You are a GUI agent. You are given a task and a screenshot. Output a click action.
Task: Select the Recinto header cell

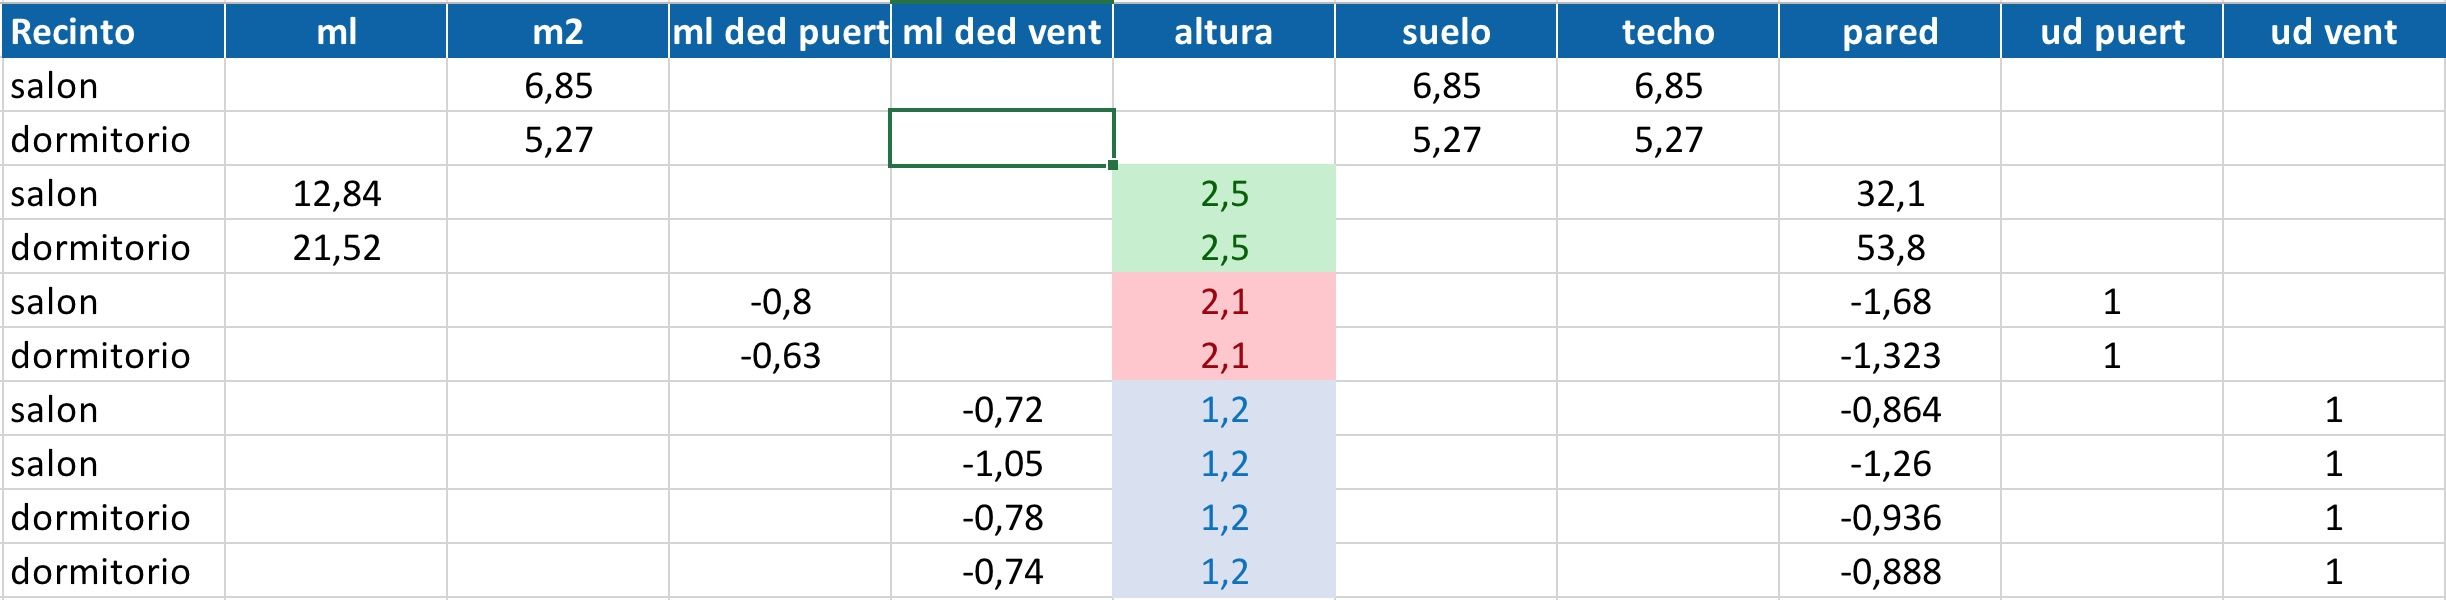point(113,31)
